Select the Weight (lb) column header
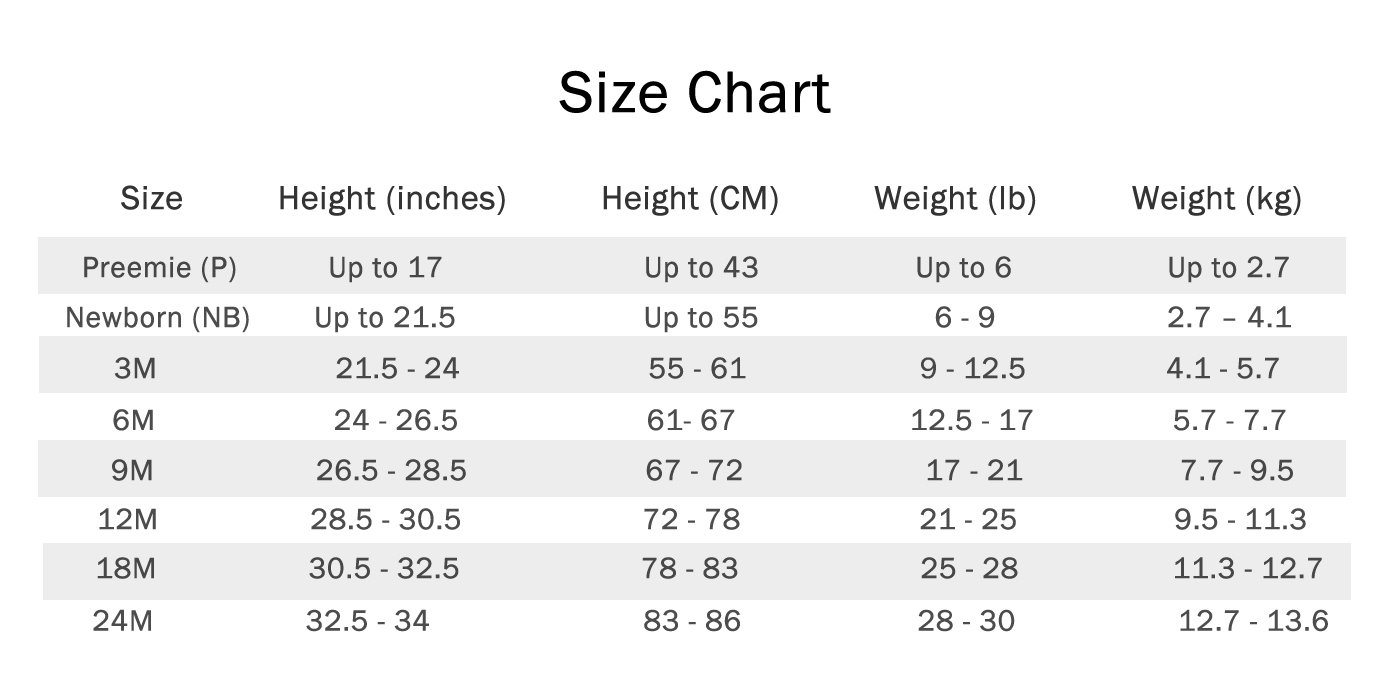1400x700 pixels. pyautogui.click(x=955, y=199)
